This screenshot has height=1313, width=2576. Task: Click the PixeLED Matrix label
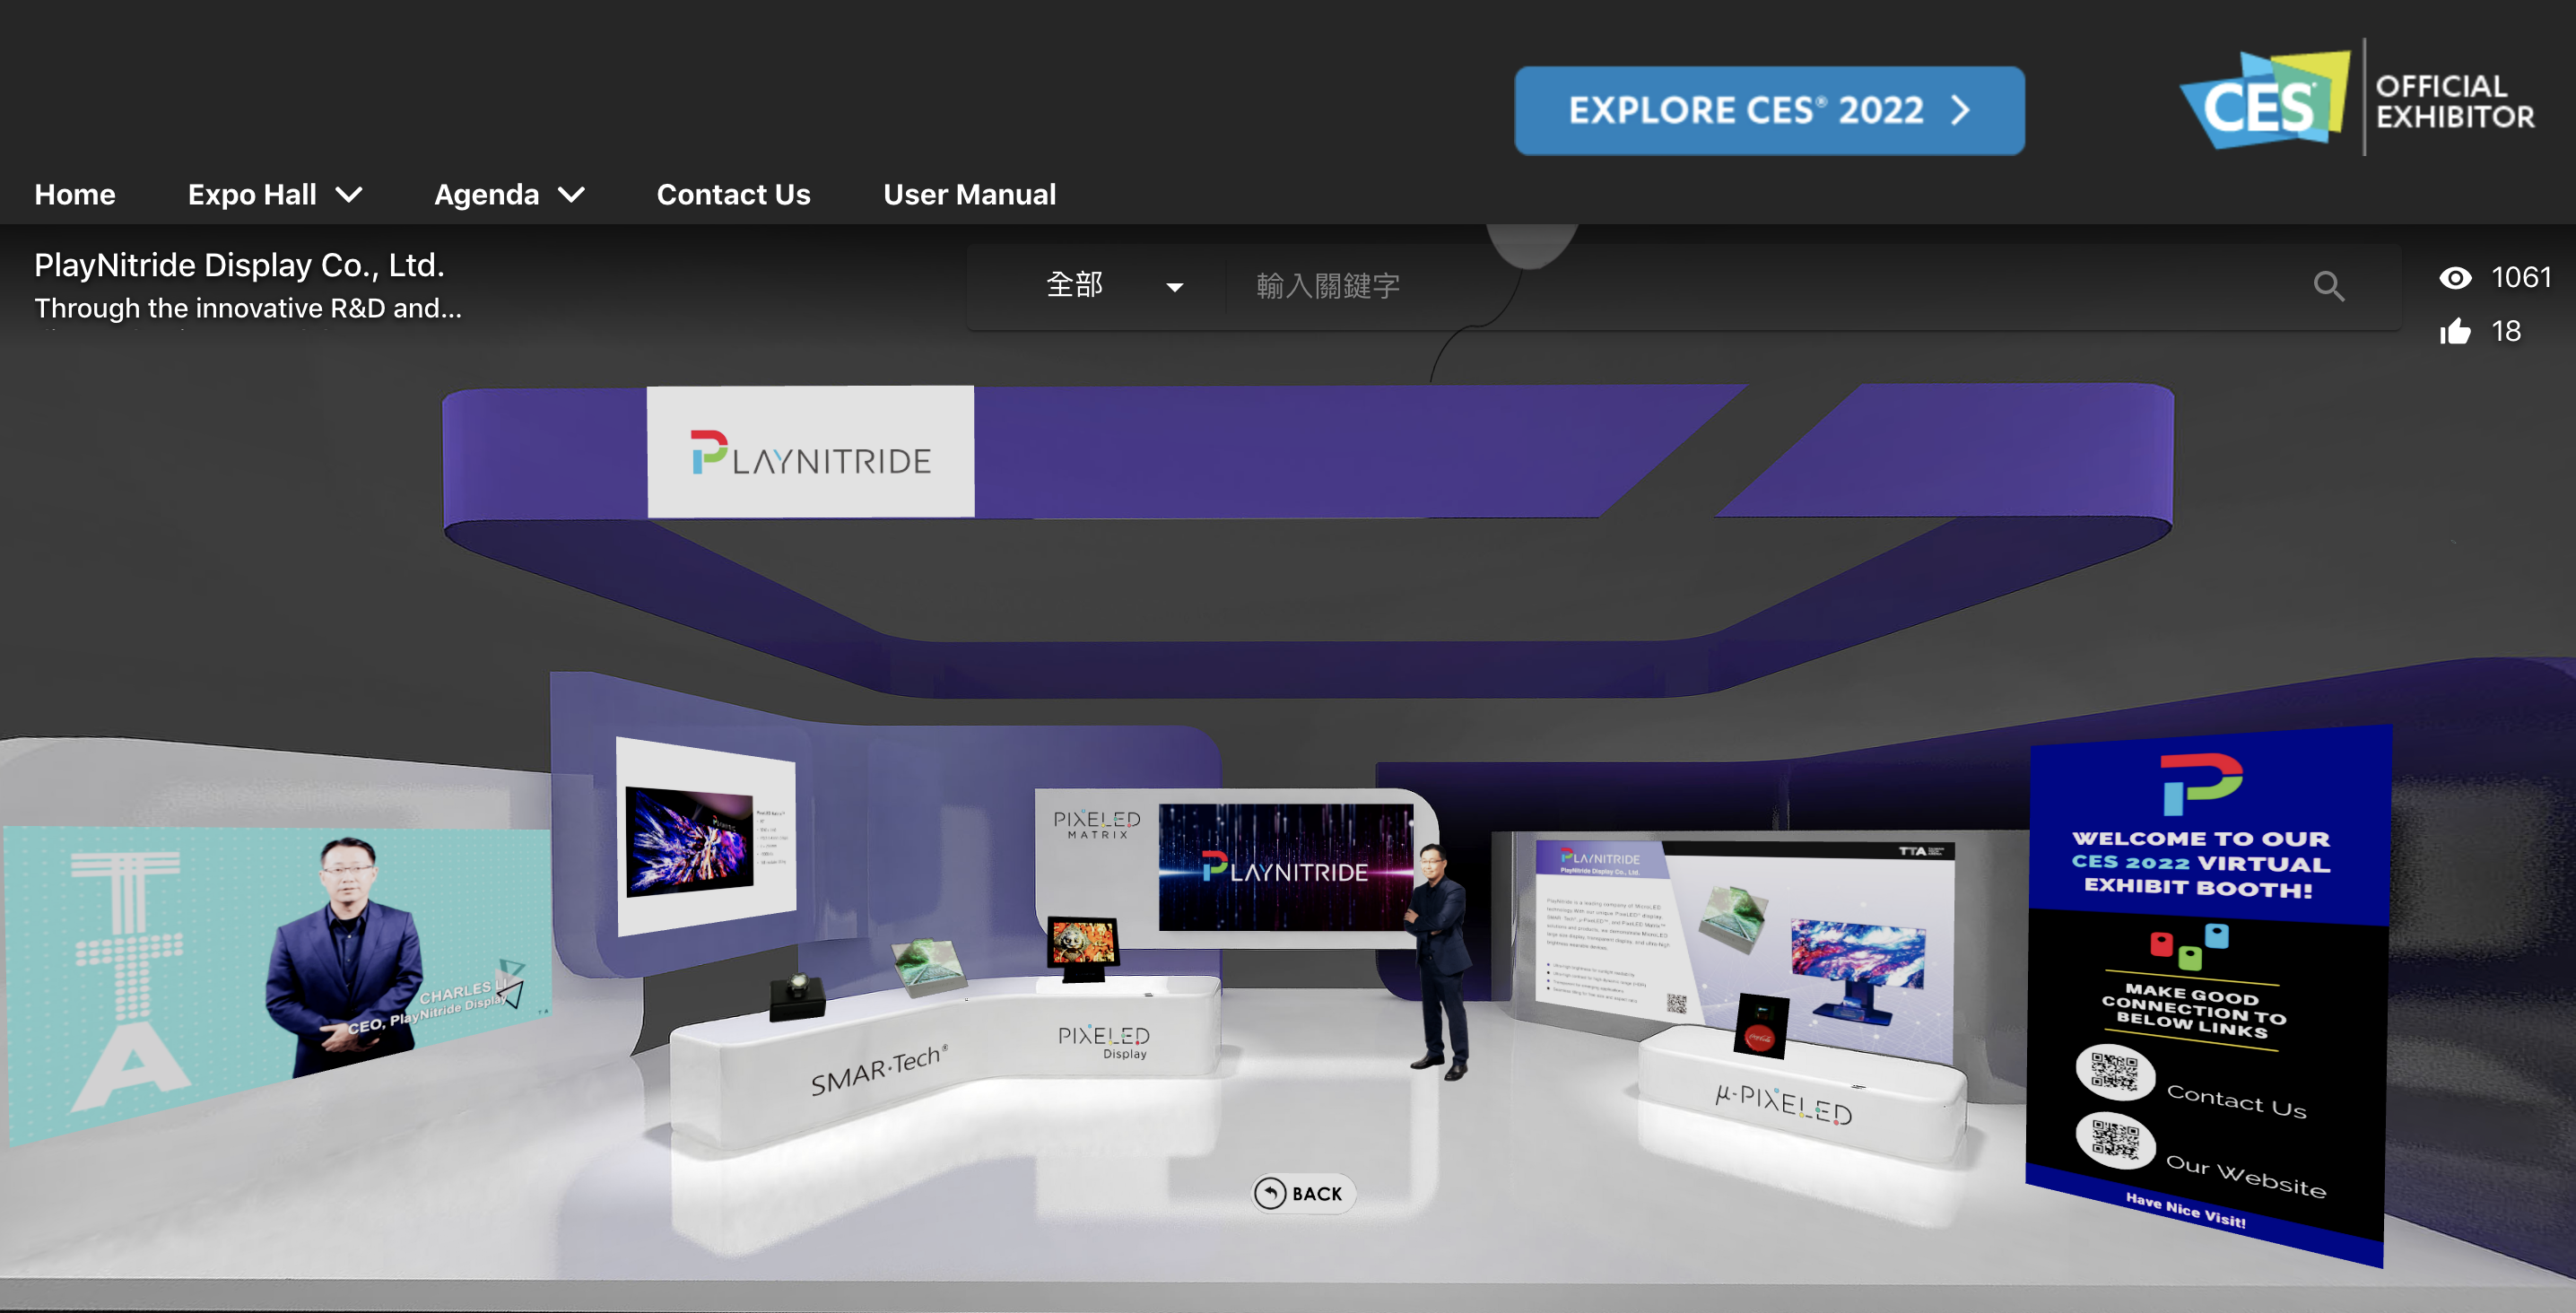tap(1096, 825)
